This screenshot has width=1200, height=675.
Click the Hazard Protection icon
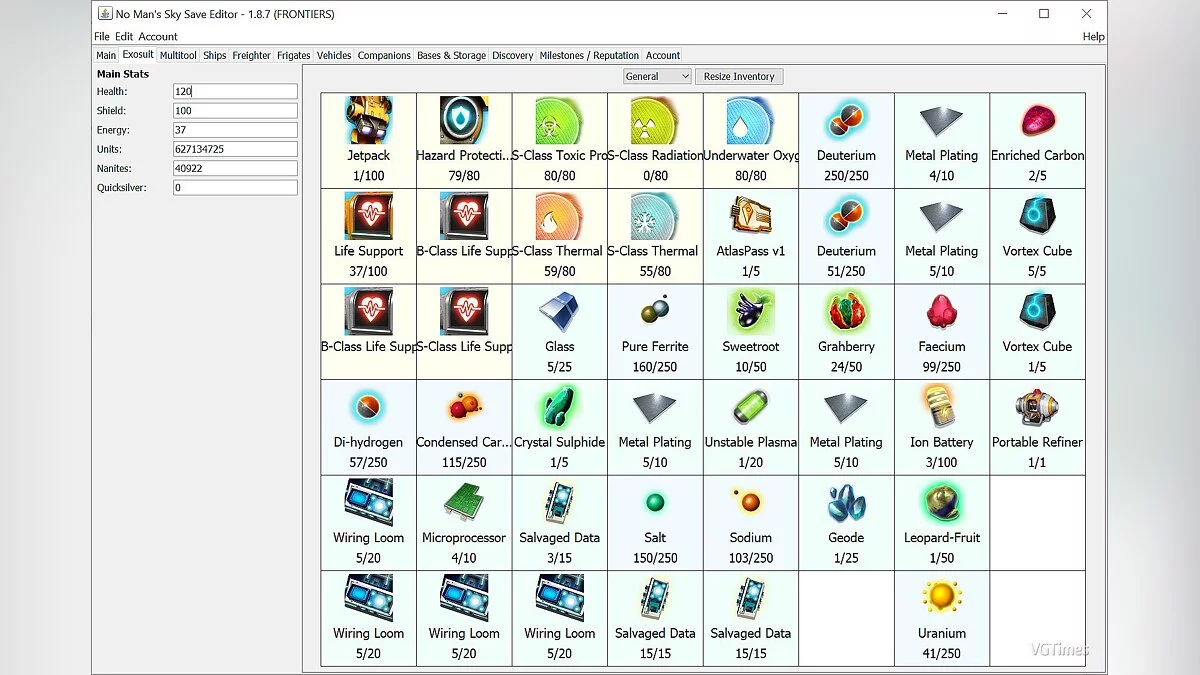point(464,121)
